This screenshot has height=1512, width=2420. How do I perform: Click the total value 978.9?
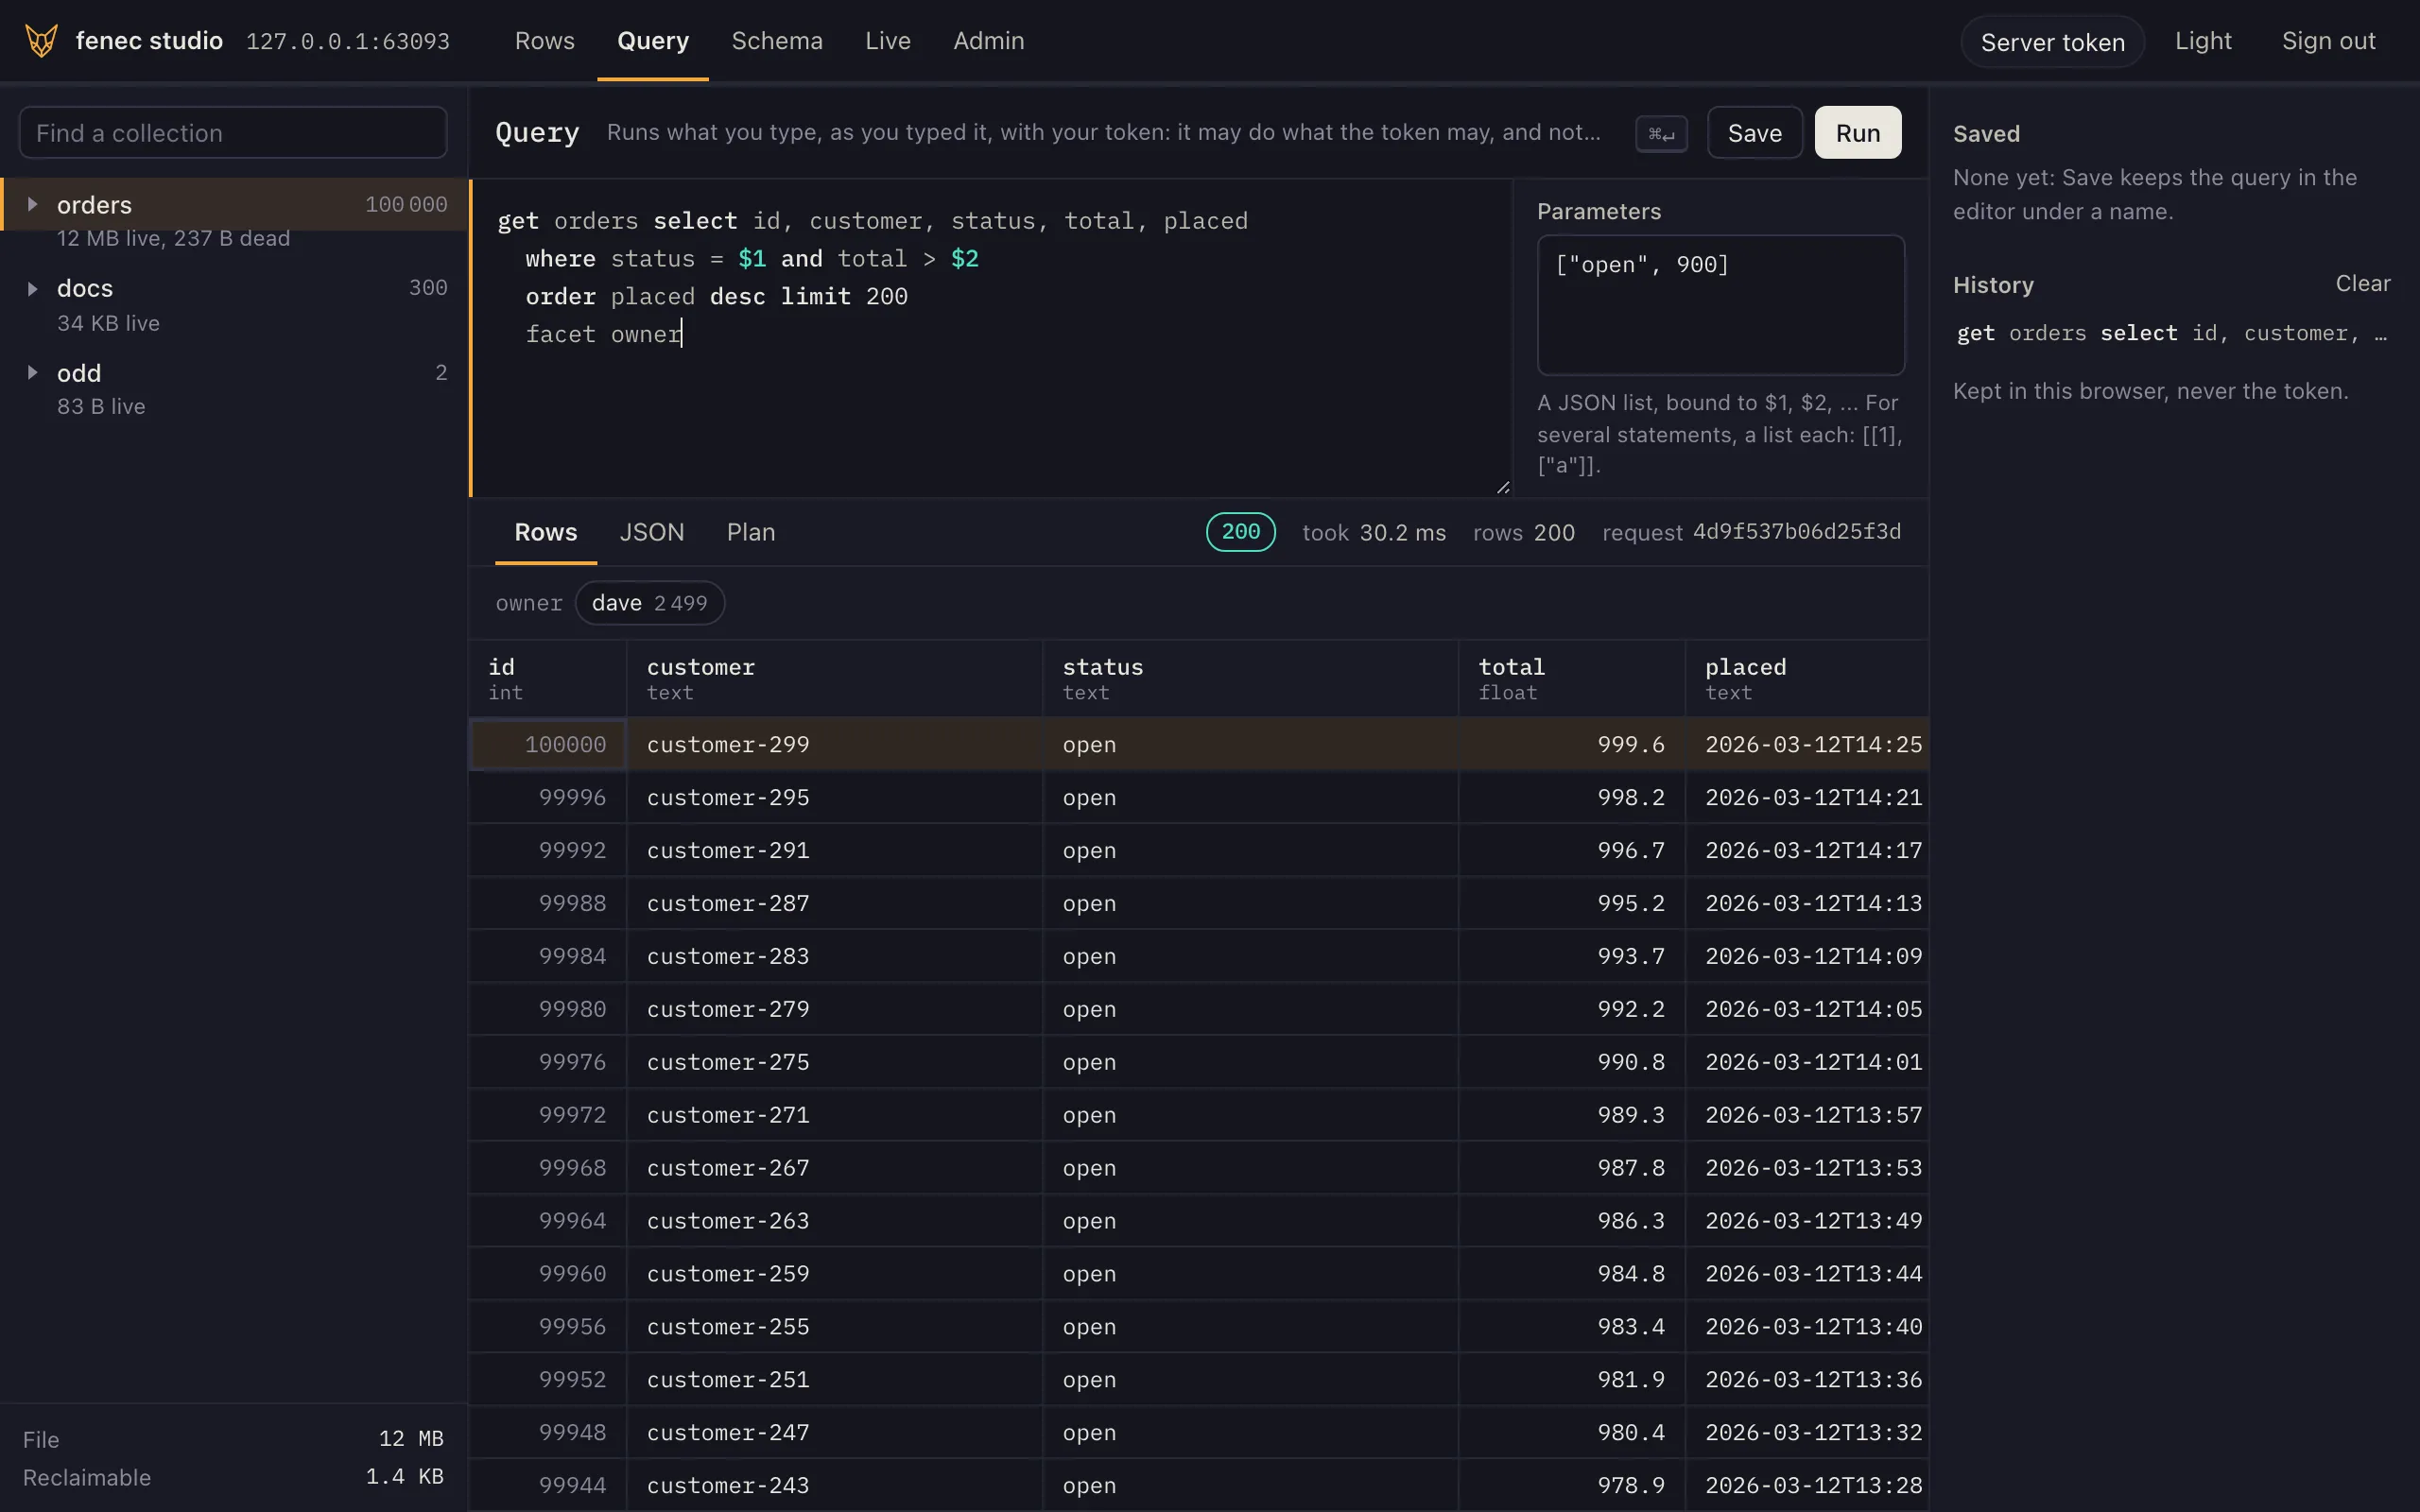(1572, 1486)
